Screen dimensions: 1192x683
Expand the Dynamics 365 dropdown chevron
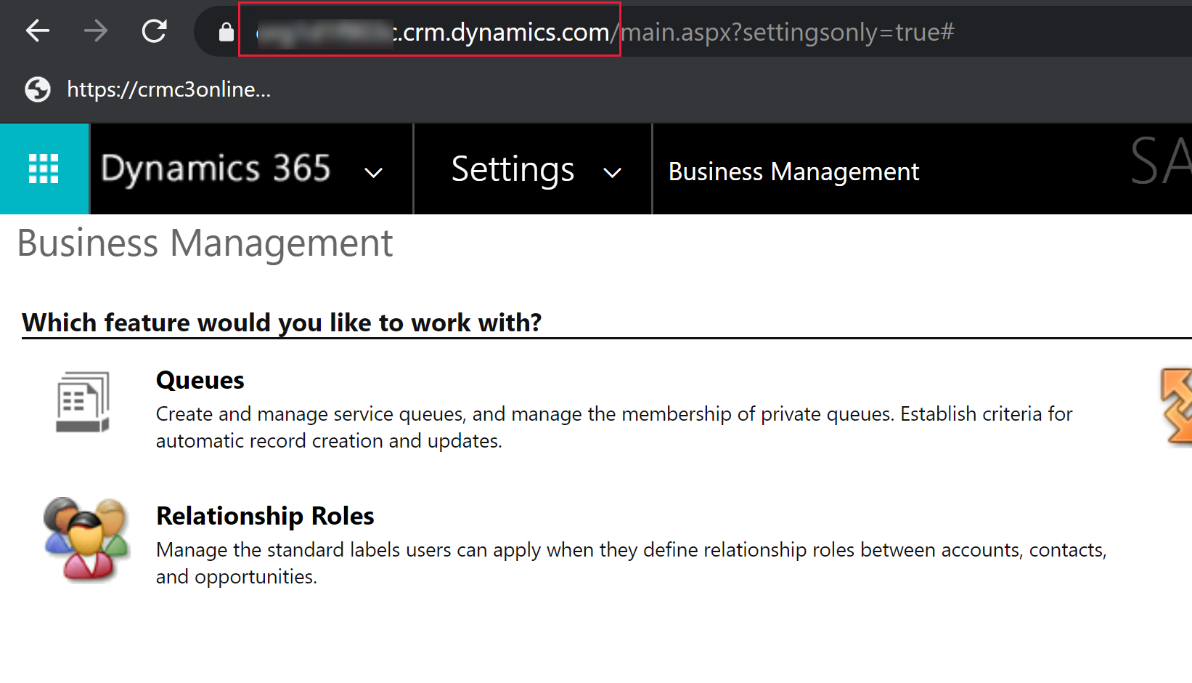click(373, 173)
